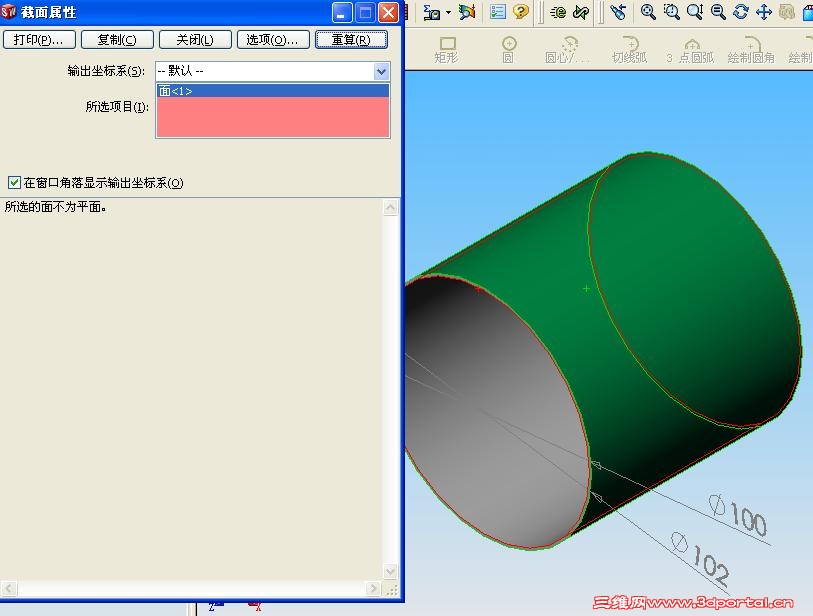Click the 所选的面不为平面 message text

pyautogui.click(x=55, y=207)
